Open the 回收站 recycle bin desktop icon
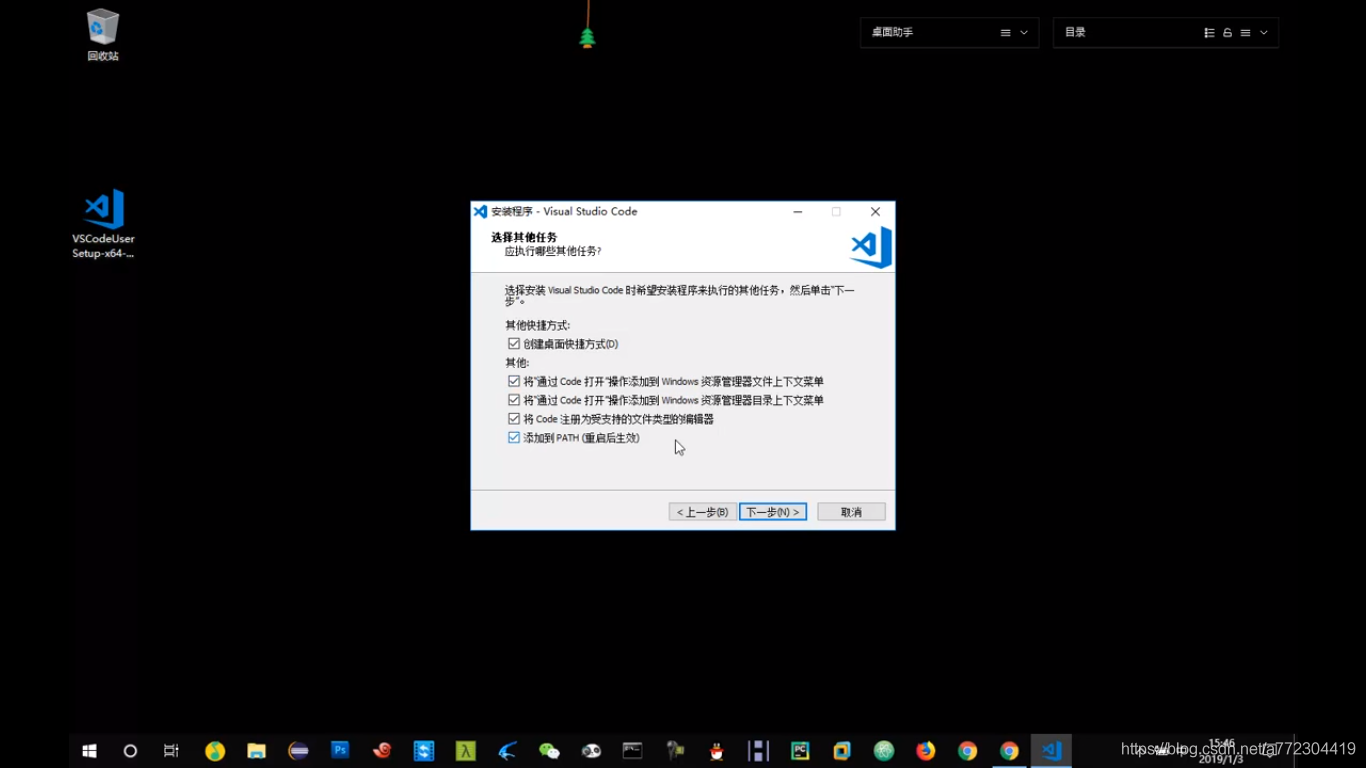This screenshot has height=768, width=1366. tap(103, 35)
